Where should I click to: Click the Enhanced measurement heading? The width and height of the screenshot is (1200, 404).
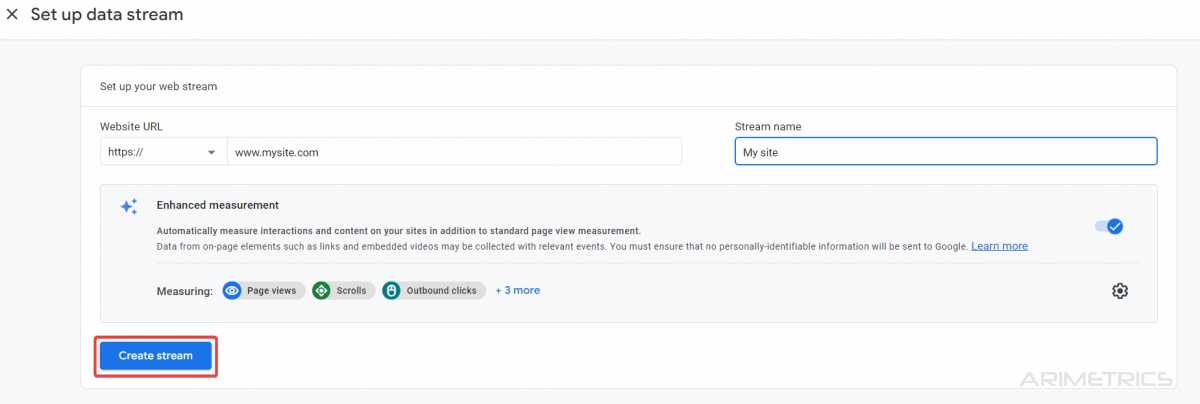(x=217, y=205)
